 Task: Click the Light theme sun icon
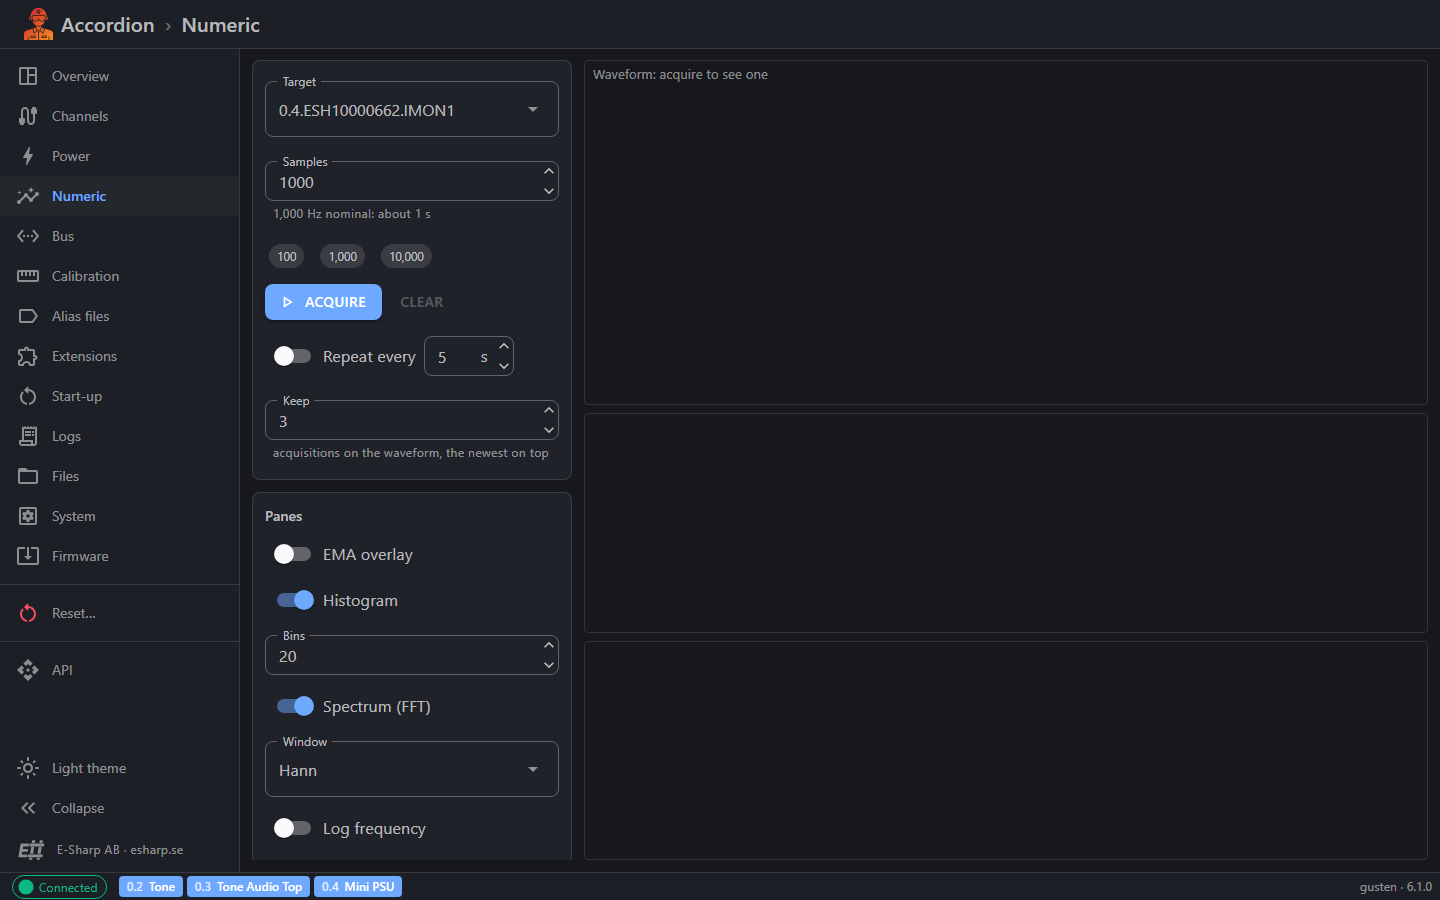click(x=28, y=768)
